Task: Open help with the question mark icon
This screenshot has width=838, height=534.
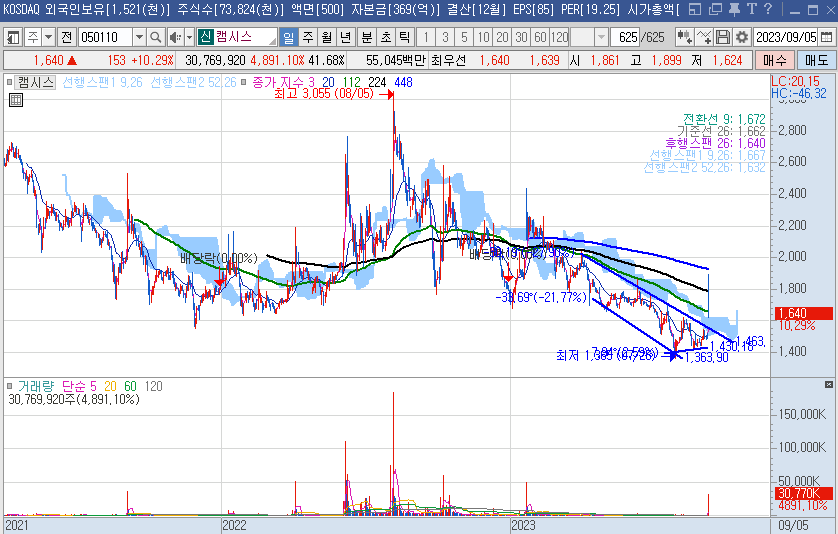Action: point(768,9)
